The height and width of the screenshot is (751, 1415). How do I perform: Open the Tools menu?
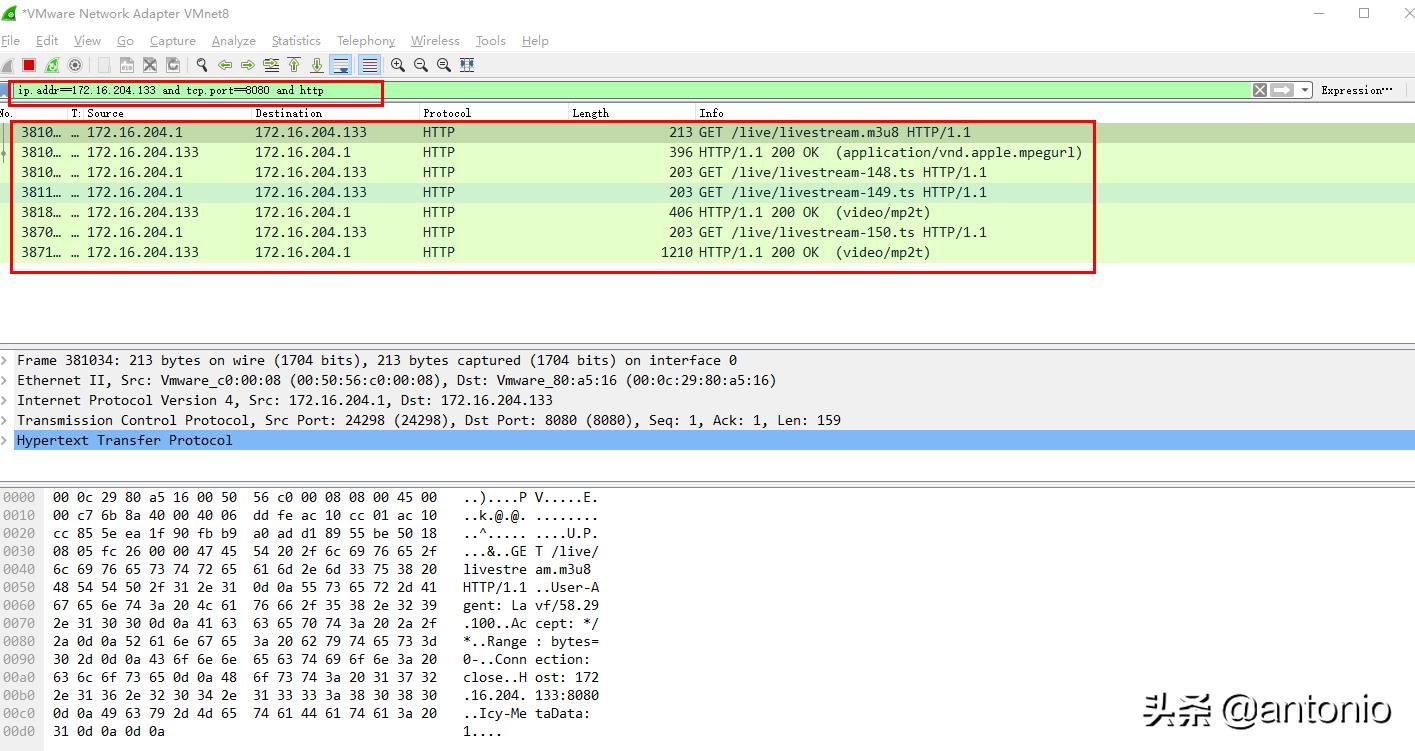pos(491,41)
